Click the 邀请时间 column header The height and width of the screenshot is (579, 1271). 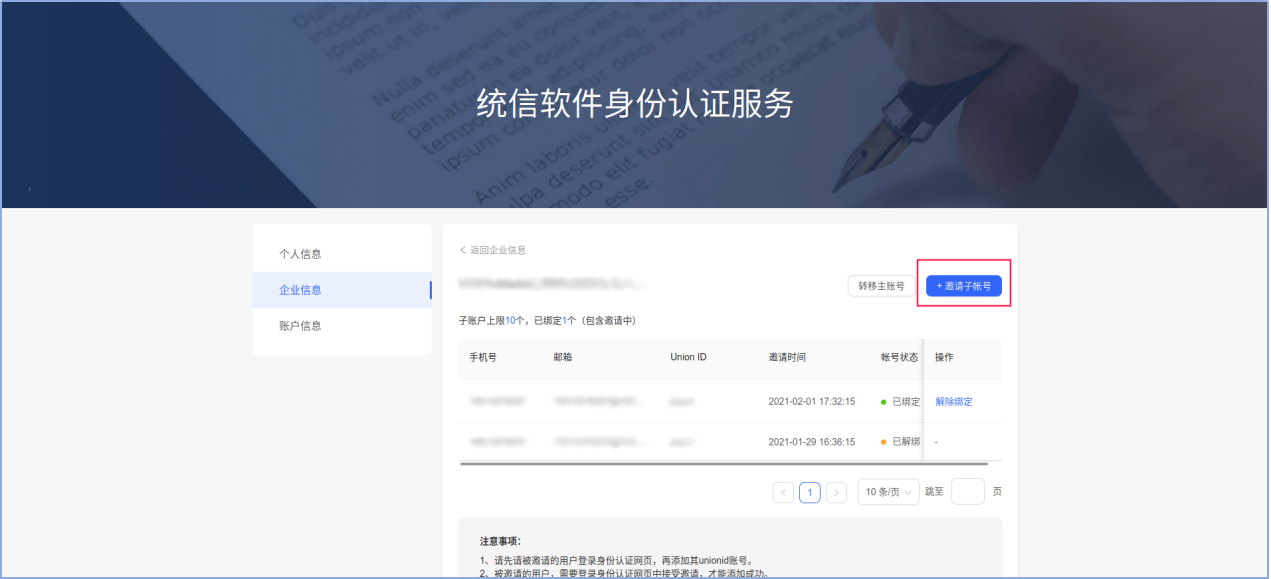787,358
